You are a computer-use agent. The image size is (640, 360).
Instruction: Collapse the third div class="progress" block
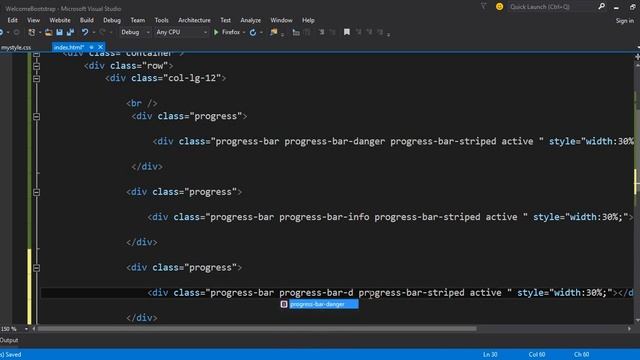tap(36, 268)
